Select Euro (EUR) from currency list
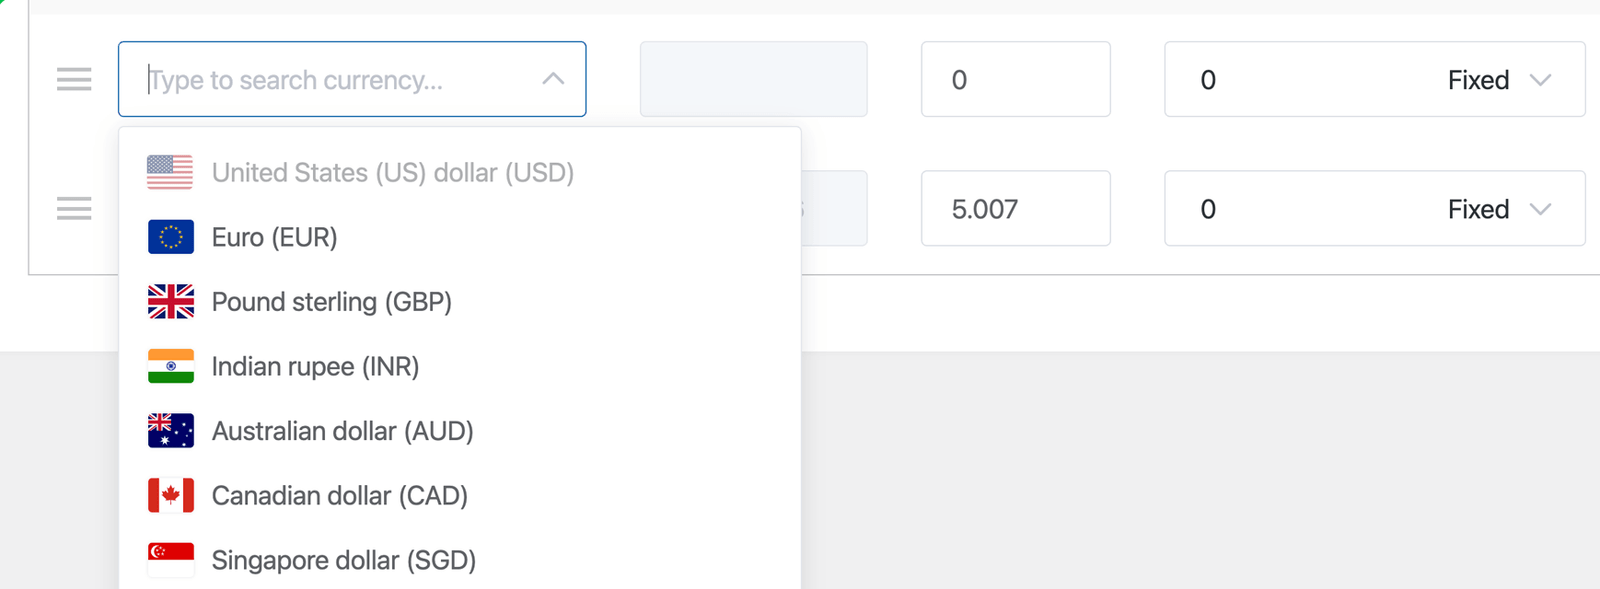The image size is (1600, 589). (x=275, y=238)
